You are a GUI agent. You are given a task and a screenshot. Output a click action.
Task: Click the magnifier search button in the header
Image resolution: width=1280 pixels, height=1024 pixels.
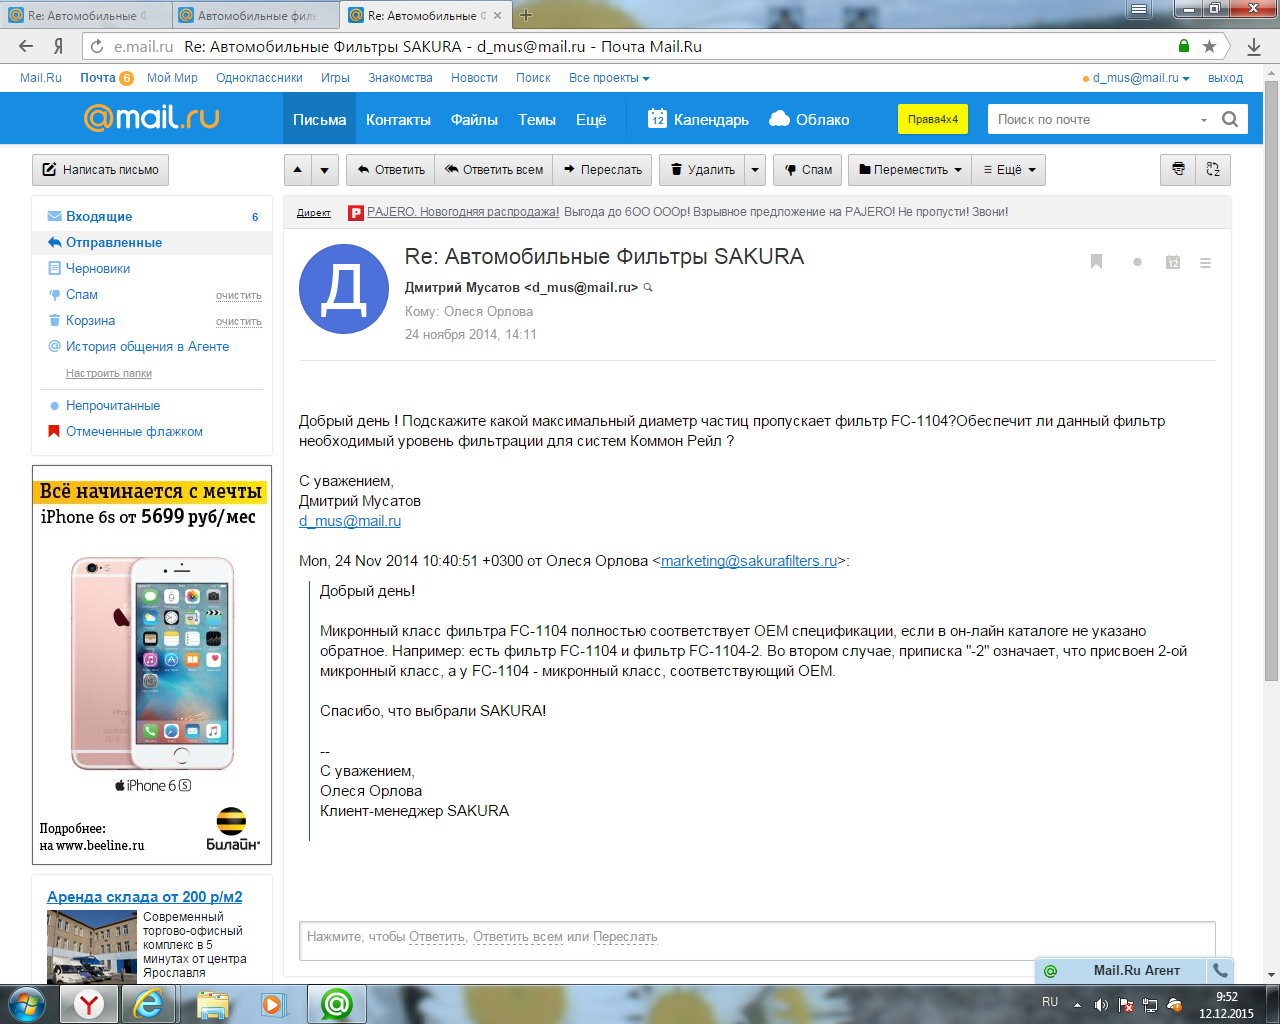(1230, 119)
